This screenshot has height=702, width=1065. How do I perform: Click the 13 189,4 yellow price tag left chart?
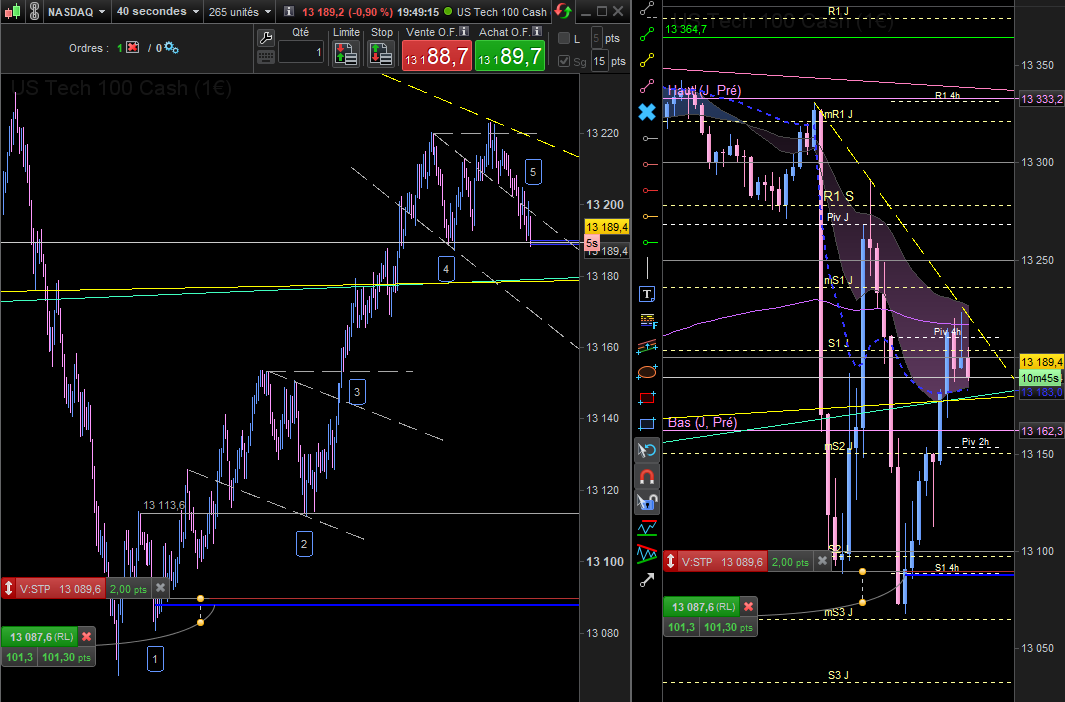[x=607, y=227]
